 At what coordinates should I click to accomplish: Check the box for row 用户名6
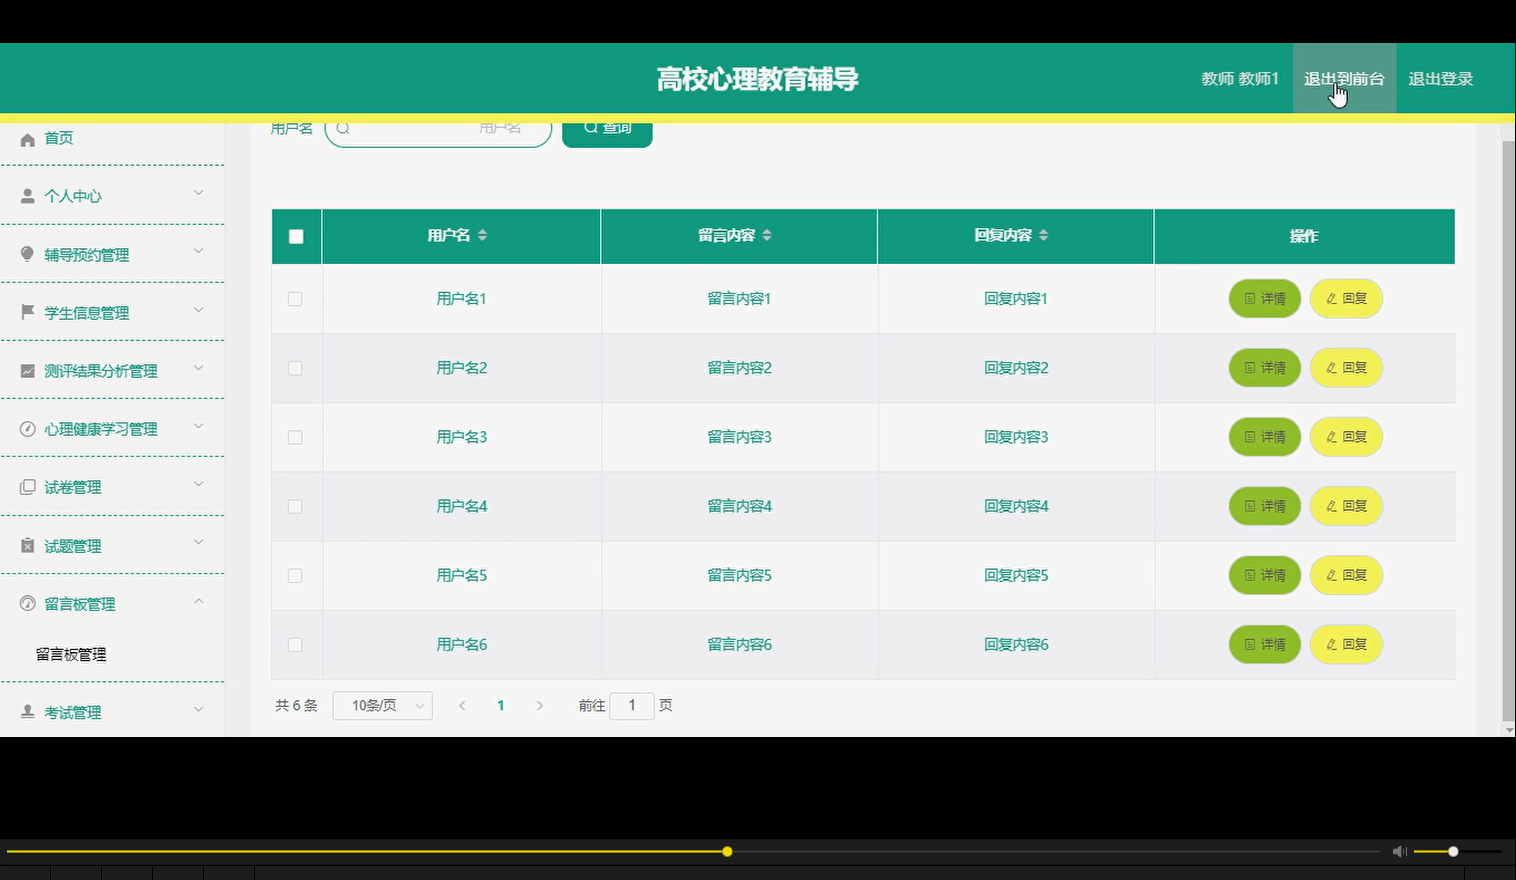(x=295, y=645)
